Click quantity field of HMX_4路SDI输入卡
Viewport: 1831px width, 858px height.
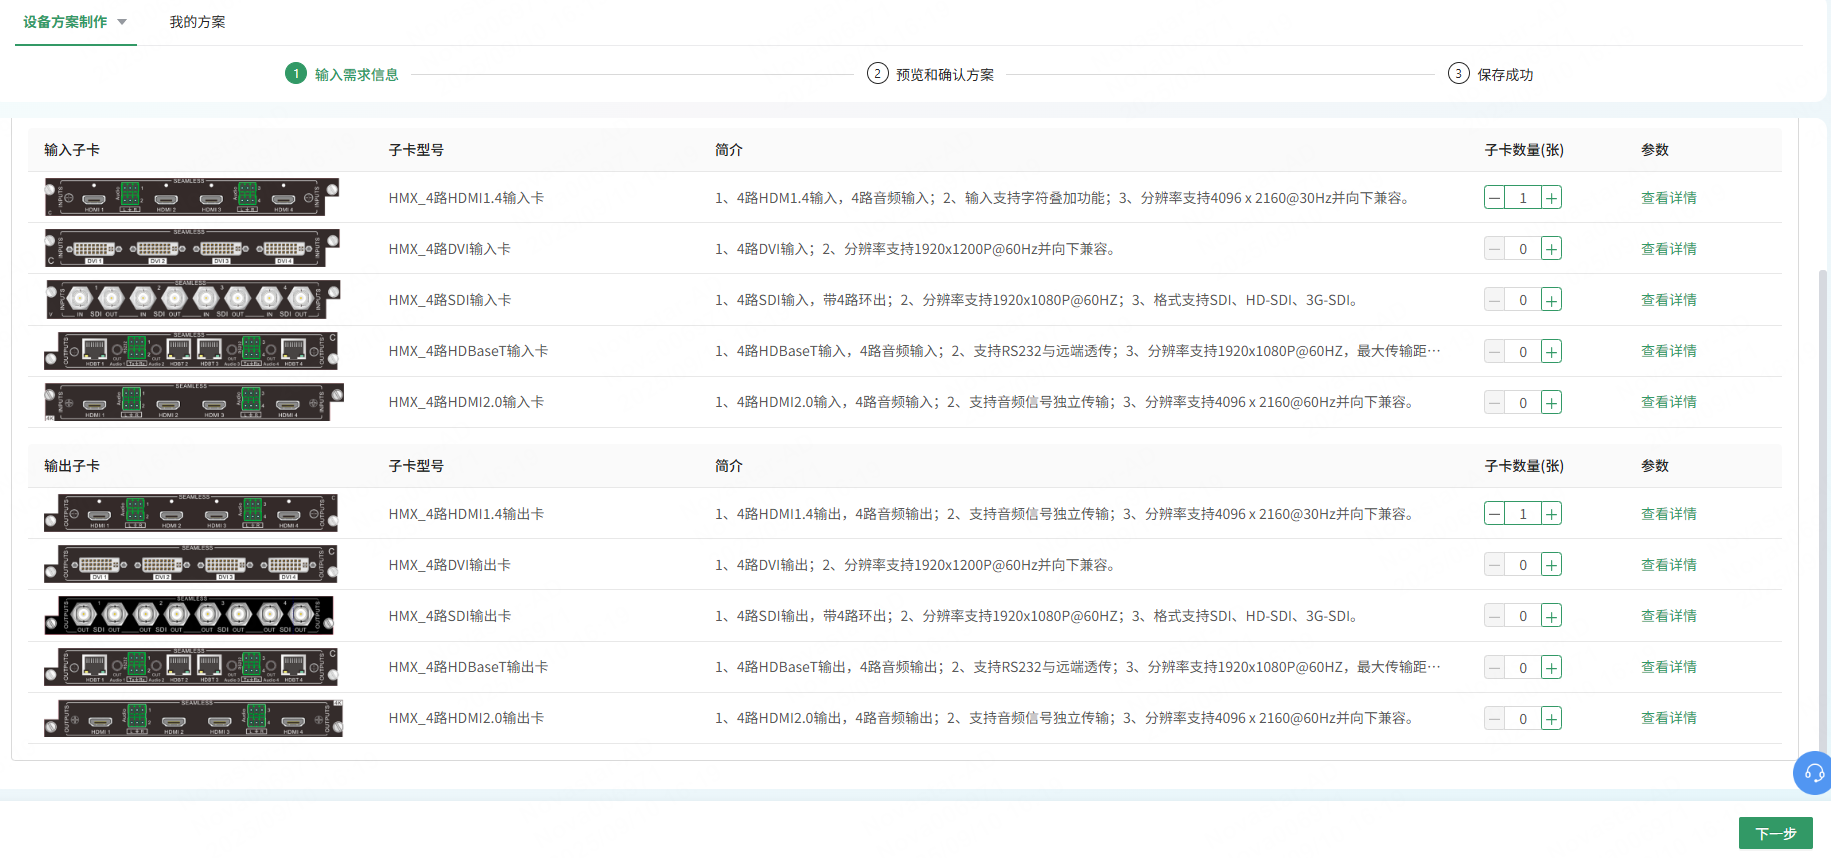click(1522, 300)
